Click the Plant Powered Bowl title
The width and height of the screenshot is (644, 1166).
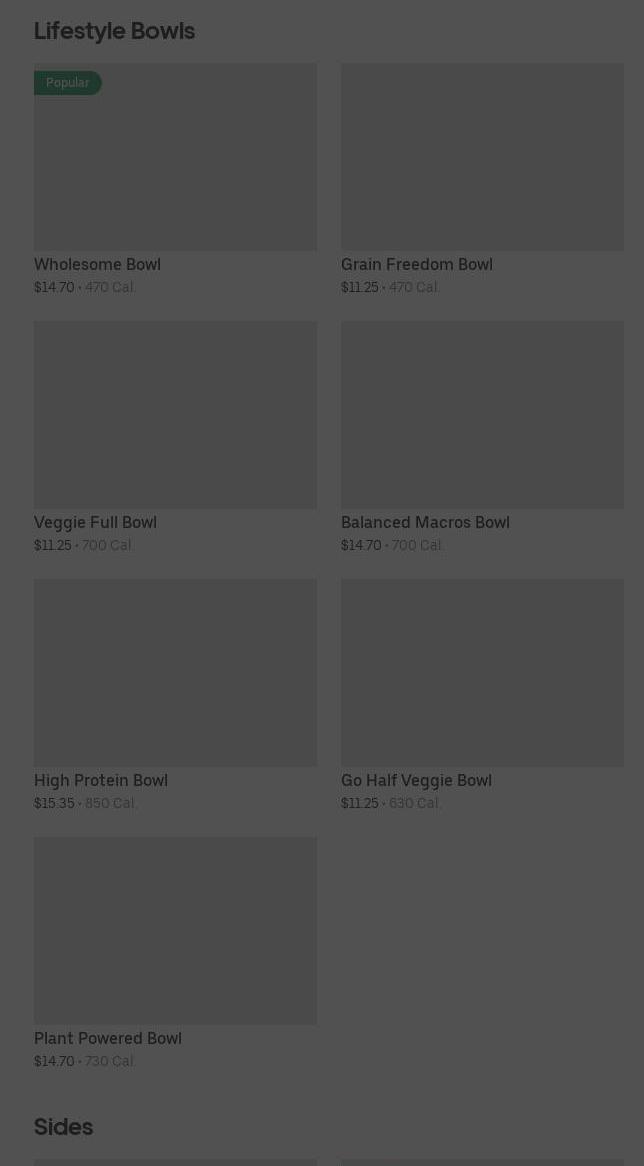[108, 1039]
